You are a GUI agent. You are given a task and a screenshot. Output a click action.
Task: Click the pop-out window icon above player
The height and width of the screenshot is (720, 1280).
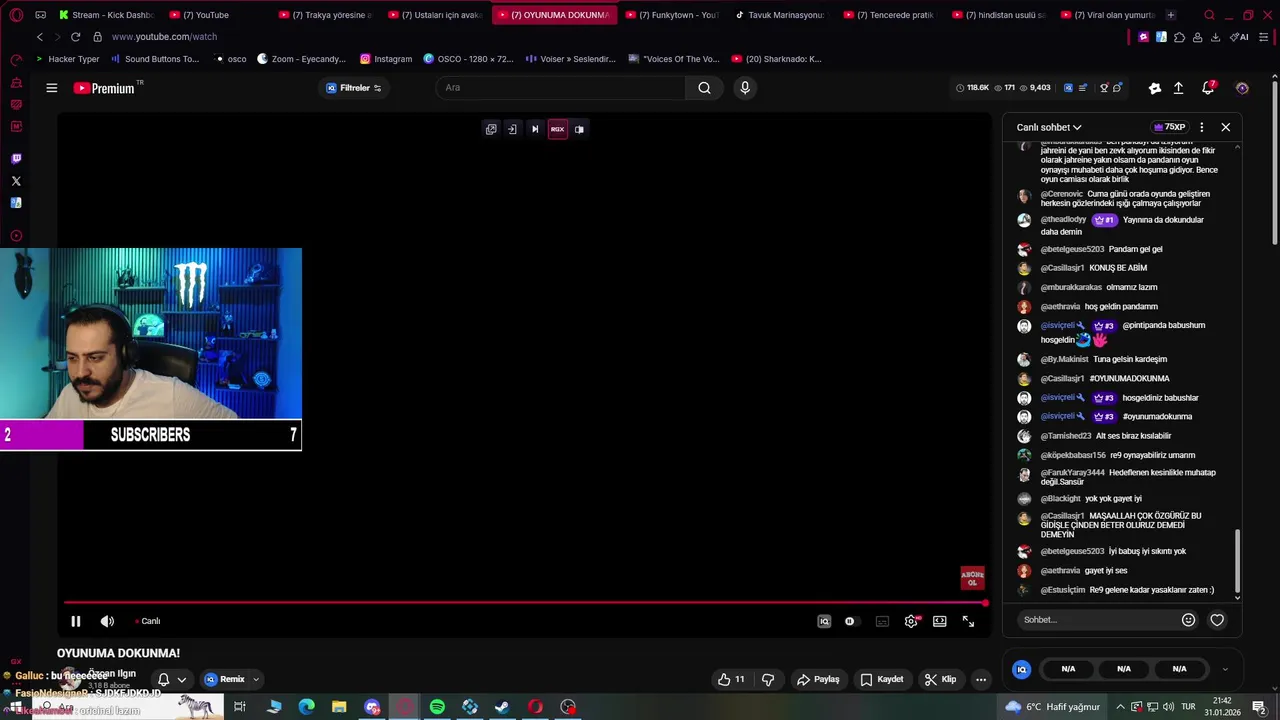491,129
